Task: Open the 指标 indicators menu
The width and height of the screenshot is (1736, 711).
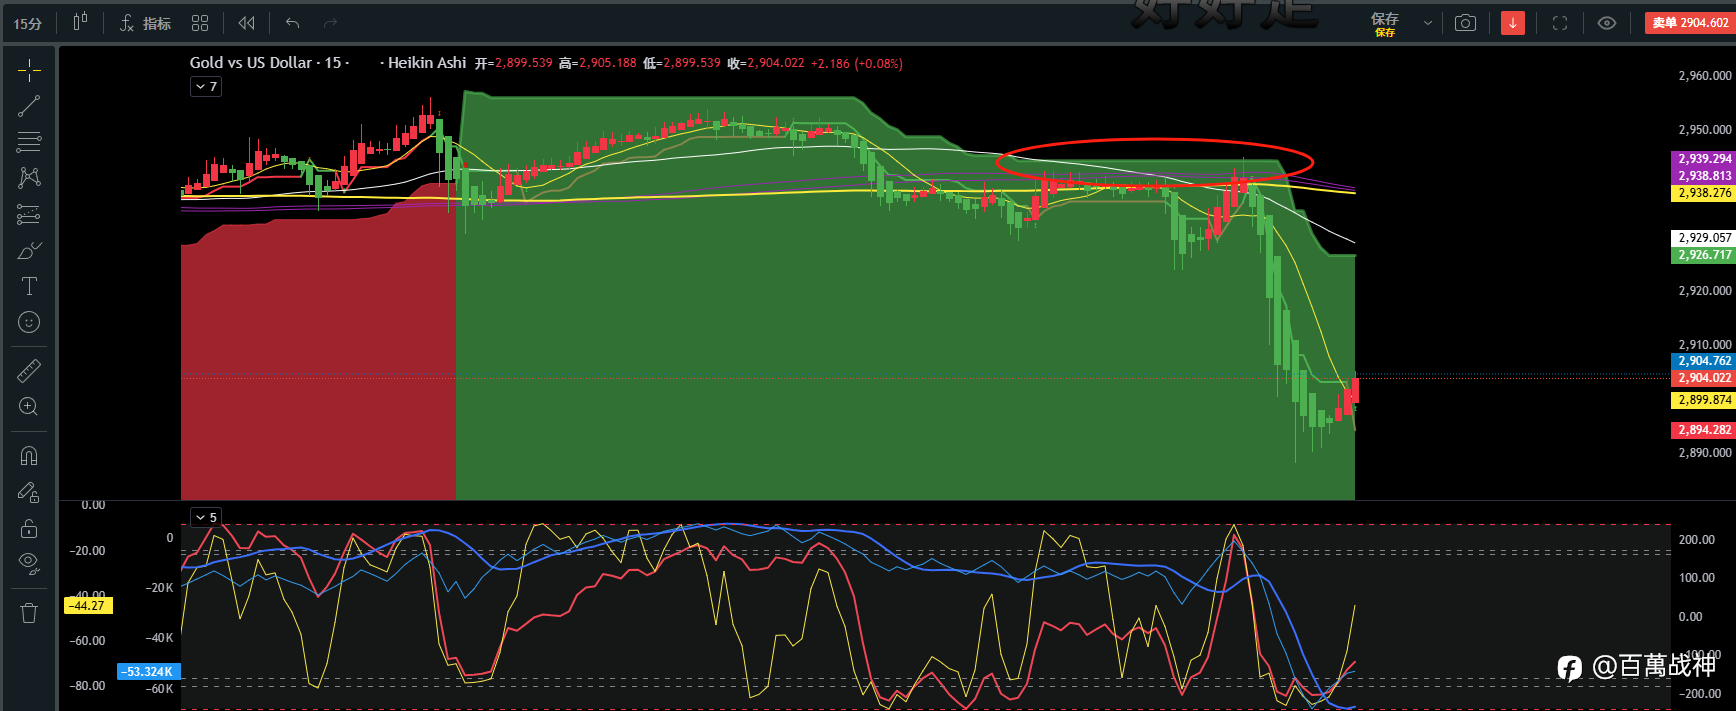Action: tap(146, 23)
